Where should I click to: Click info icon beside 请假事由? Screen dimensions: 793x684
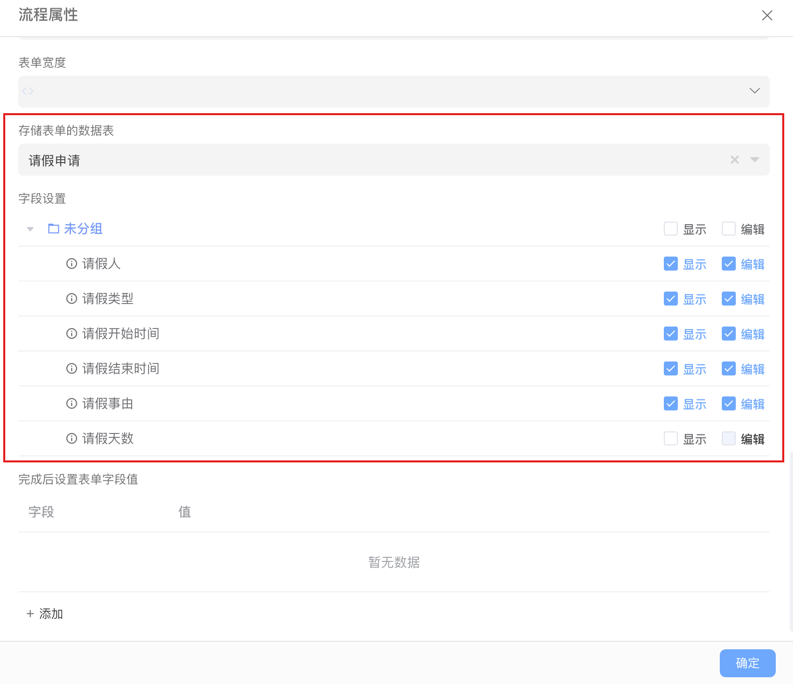[71, 404]
